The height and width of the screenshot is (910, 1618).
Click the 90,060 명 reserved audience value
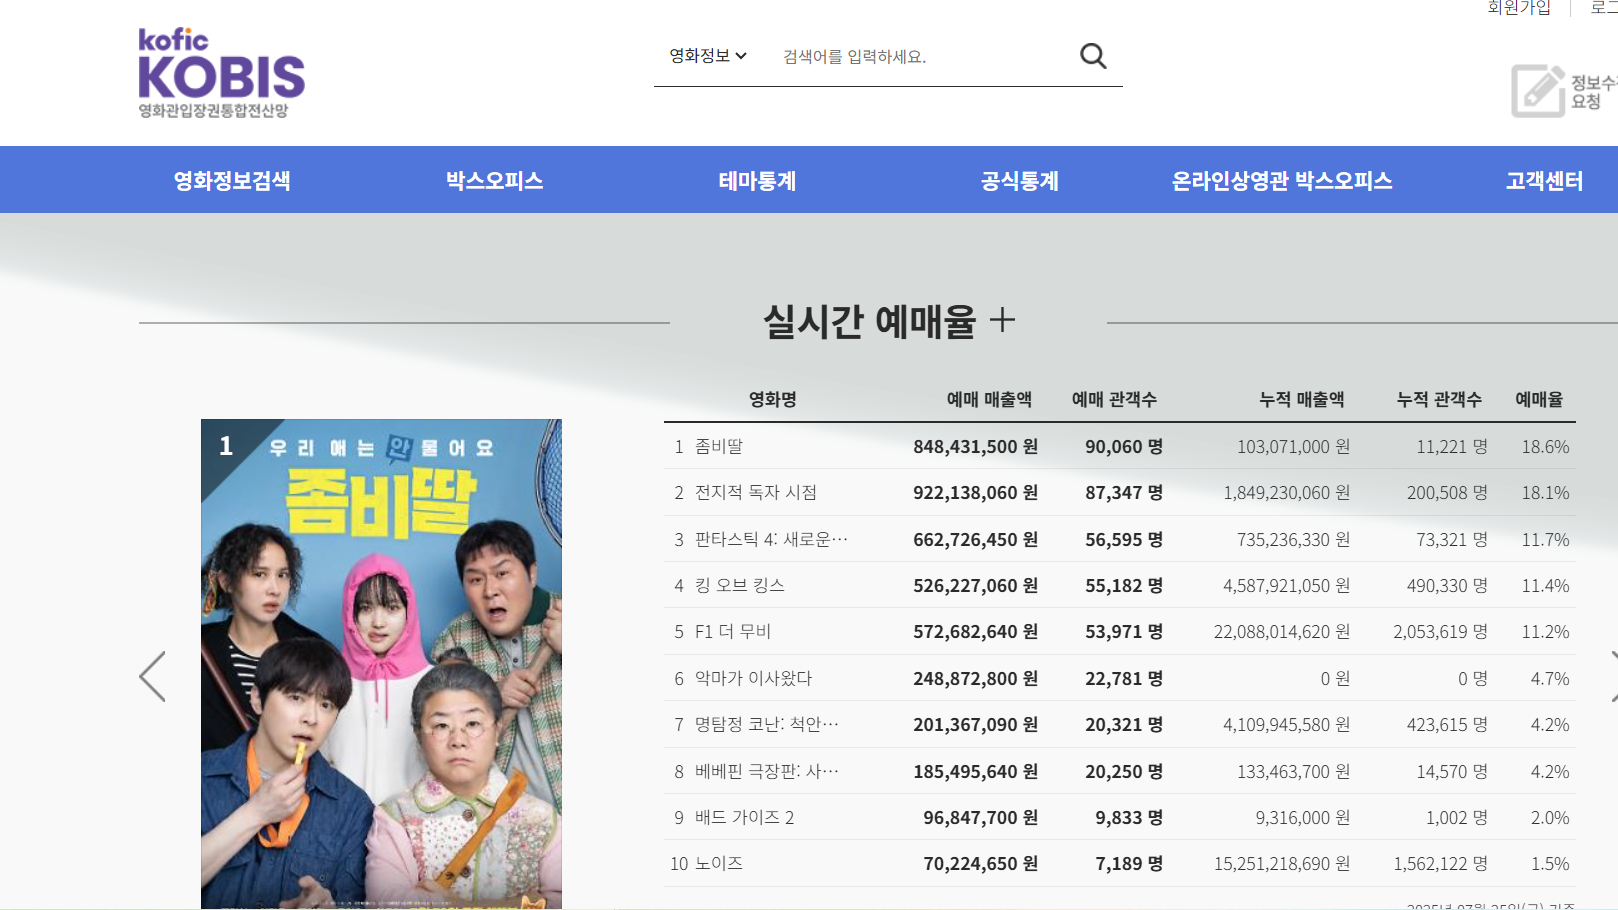(x=1124, y=447)
